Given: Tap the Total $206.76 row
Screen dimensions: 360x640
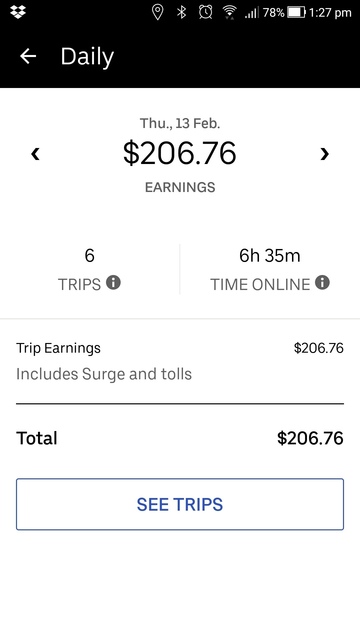Looking at the screenshot, I should pos(180,438).
